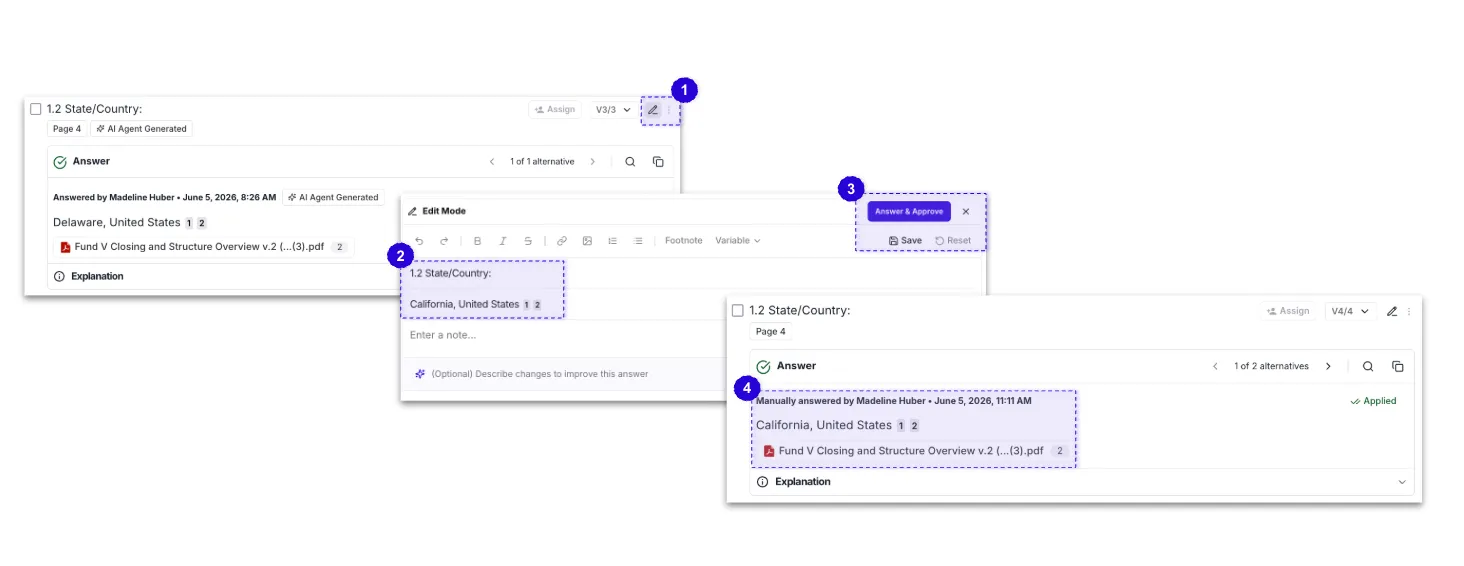Image resolution: width=1464 pixels, height=566 pixels.
Task: Click the 'Delaware, United States' answer text
Action: [x=117, y=223]
